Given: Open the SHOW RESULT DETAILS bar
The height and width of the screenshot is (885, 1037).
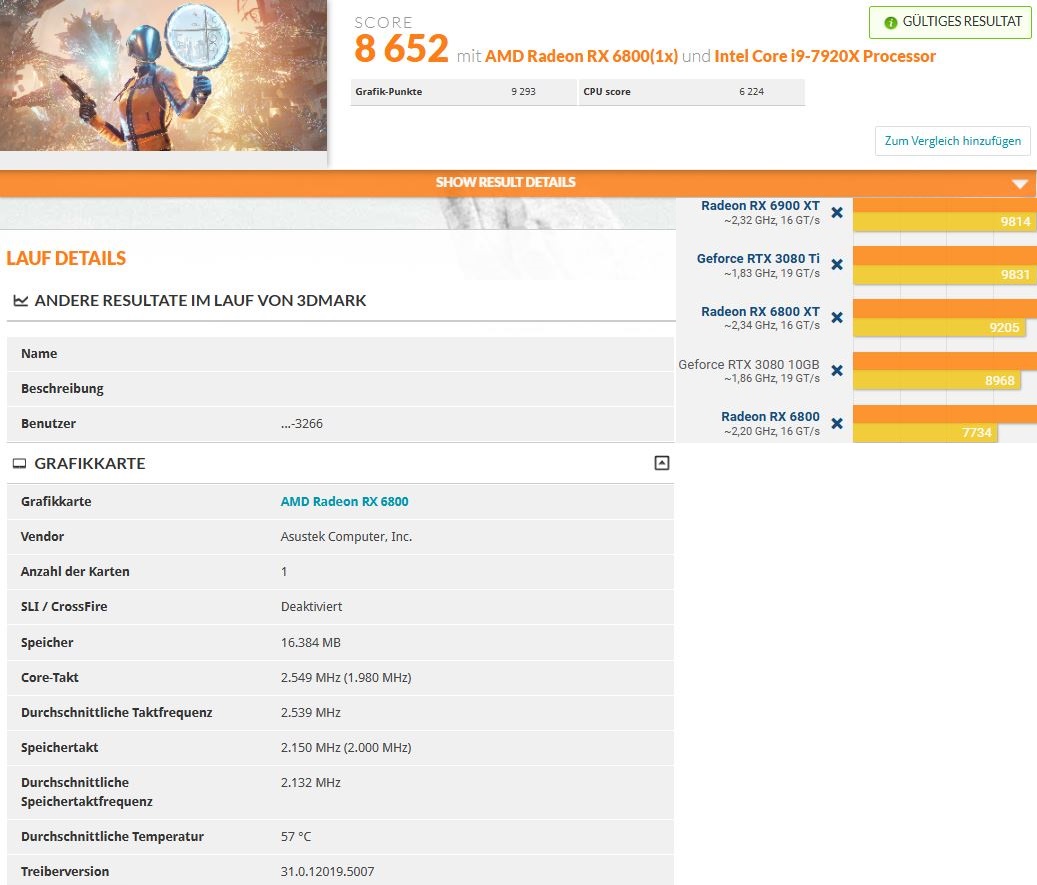Looking at the screenshot, I should (x=518, y=183).
